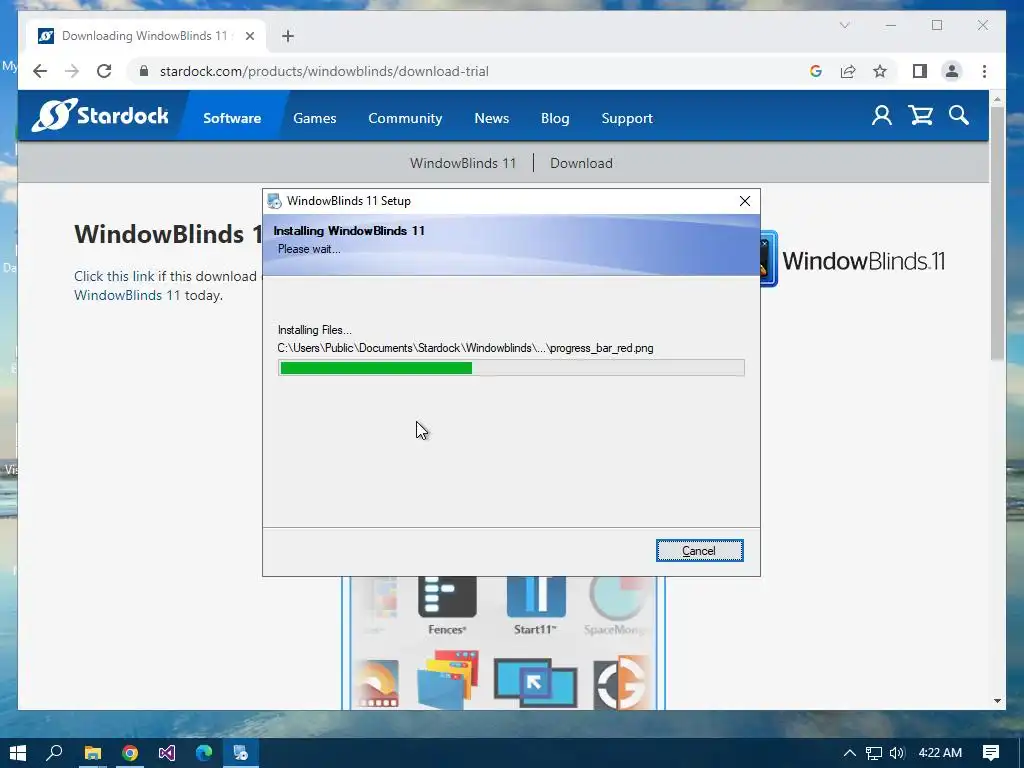This screenshot has height=768, width=1024.
Task: Click the network tray icon
Action: click(873, 753)
